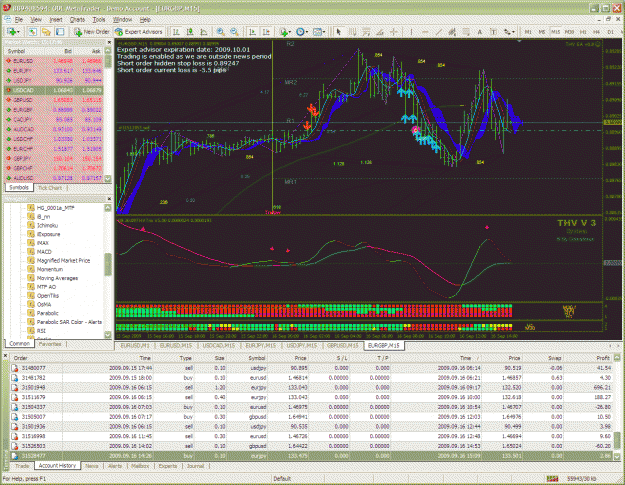Select the vertical line drawing tool
Image resolution: width=625 pixels, height=485 pixels.
click(x=411, y=32)
